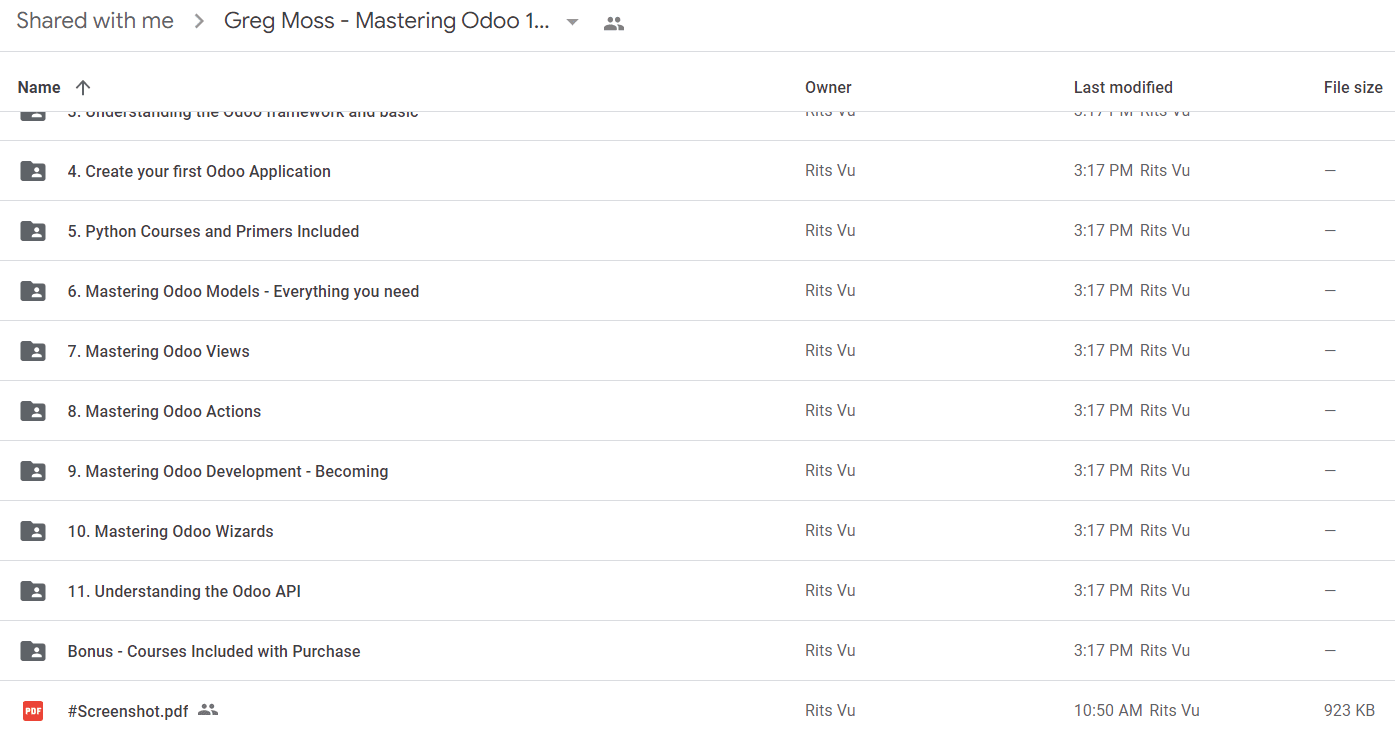Click the 10:50 AM modified time
Screen dimensions: 1395x735
[1108, 710]
